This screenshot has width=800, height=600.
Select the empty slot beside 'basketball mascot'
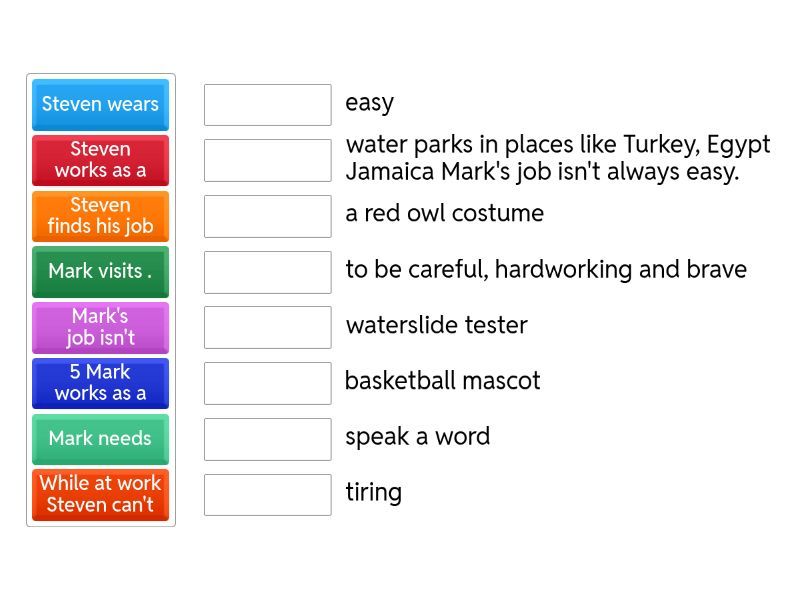[x=267, y=383]
